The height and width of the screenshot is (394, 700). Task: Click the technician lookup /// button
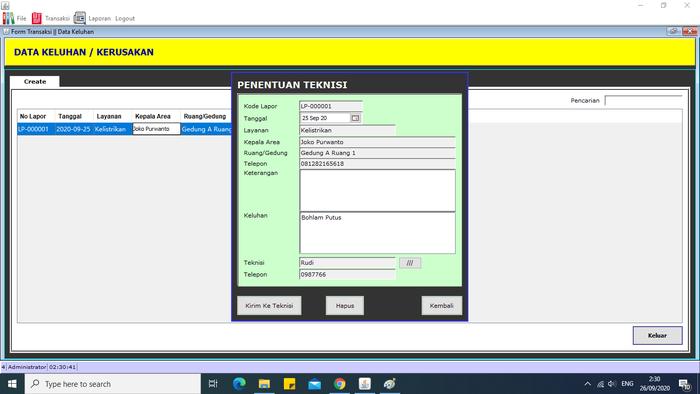point(410,263)
